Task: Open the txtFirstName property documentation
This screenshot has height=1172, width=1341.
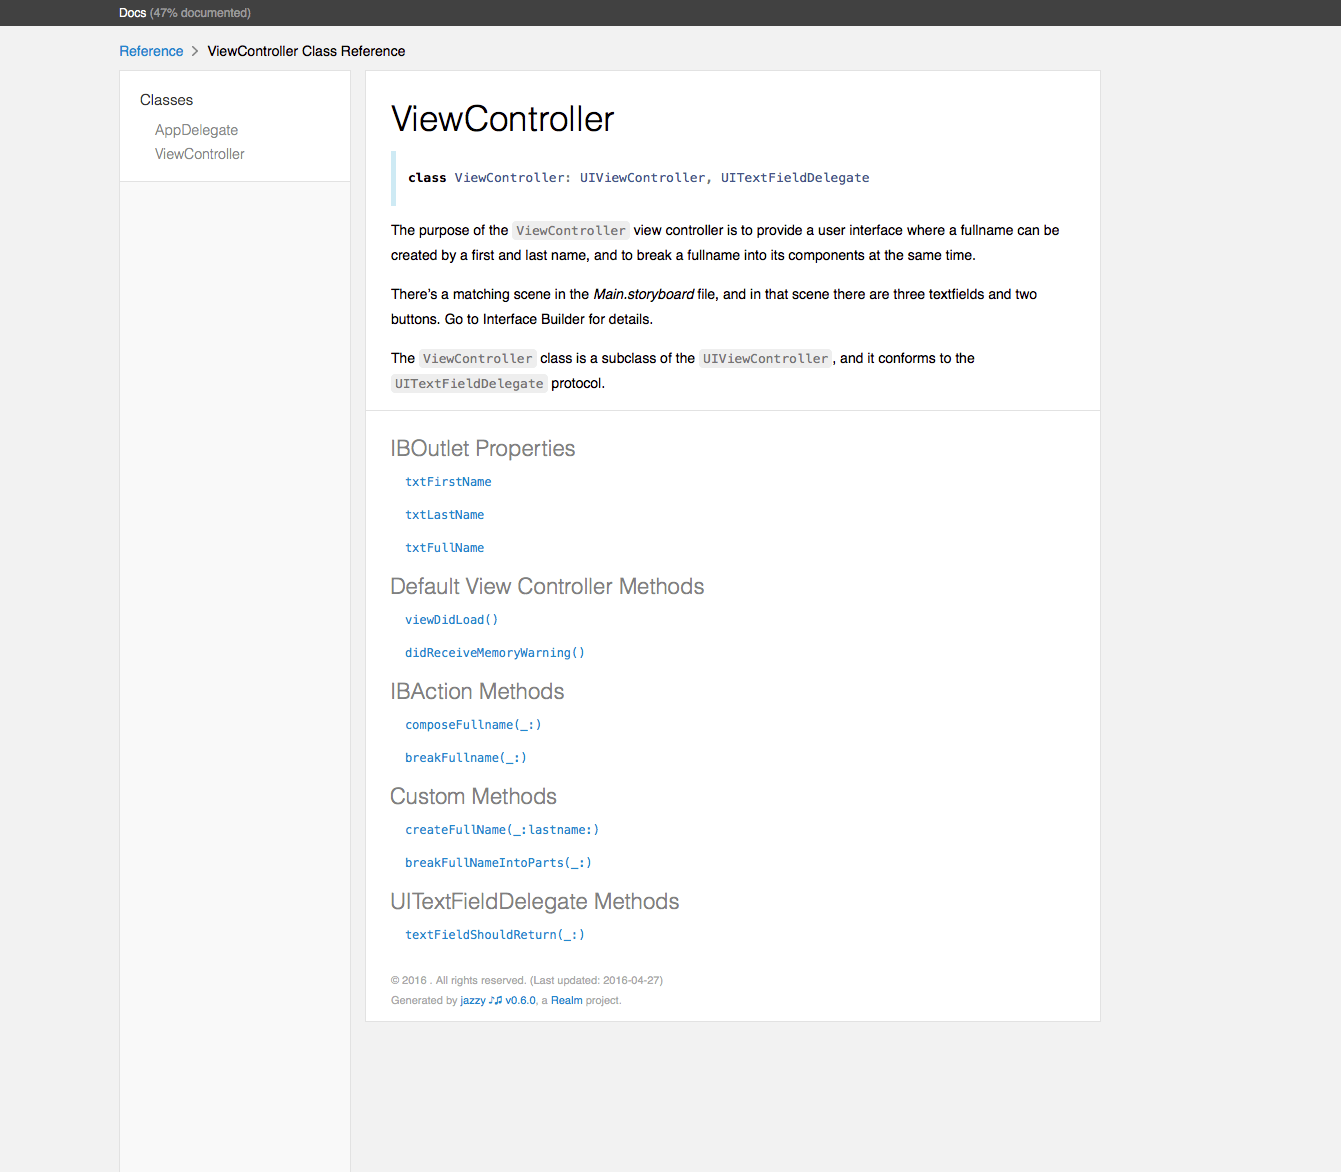Action: coord(448,481)
